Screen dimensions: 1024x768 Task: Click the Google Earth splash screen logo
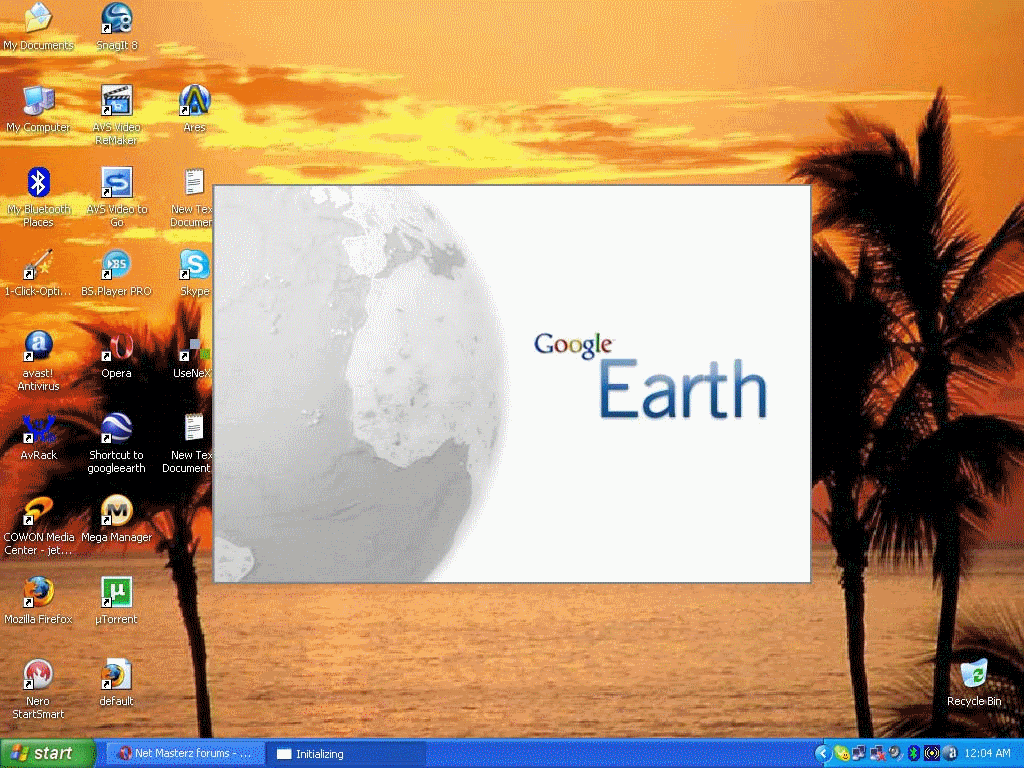[650, 378]
